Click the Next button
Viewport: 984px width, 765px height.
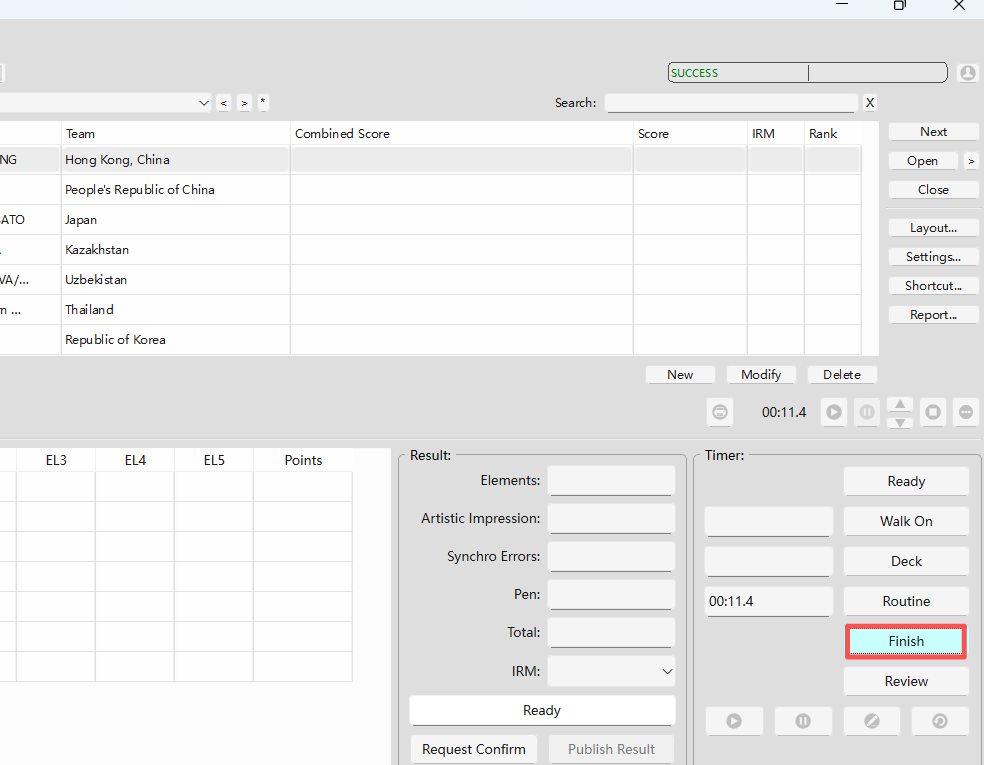point(933,132)
